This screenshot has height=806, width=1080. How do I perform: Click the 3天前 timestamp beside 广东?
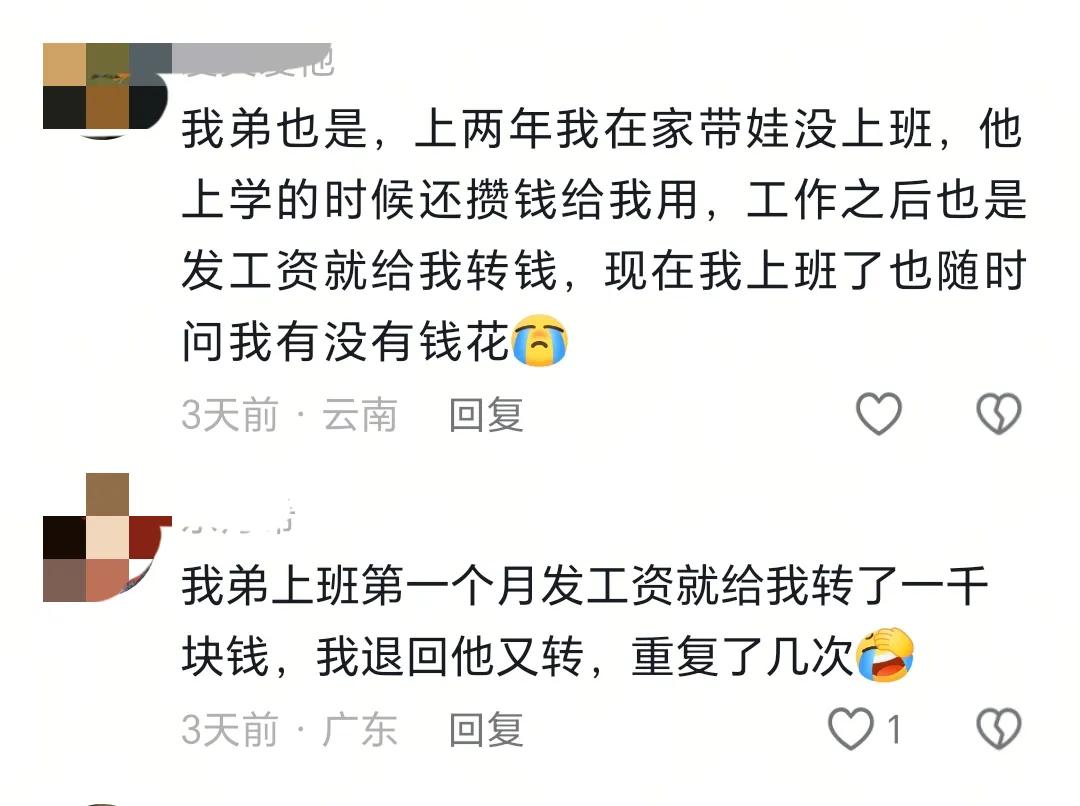coord(229,730)
